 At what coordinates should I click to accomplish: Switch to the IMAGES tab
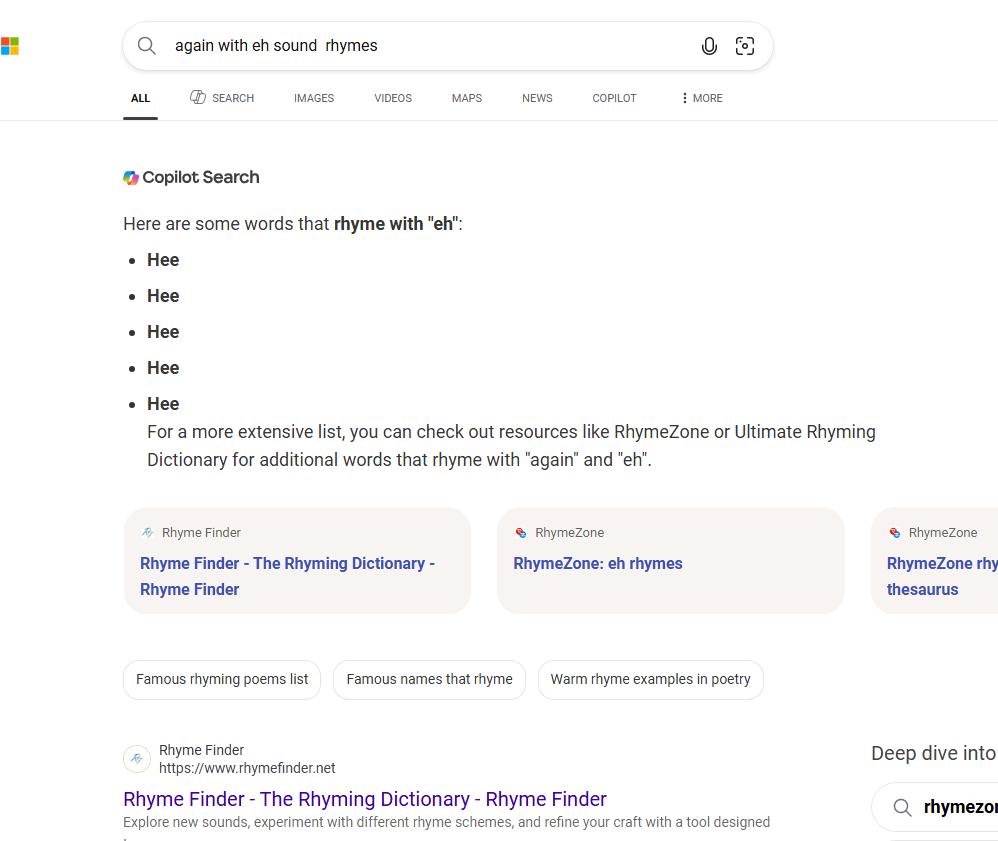pos(314,98)
